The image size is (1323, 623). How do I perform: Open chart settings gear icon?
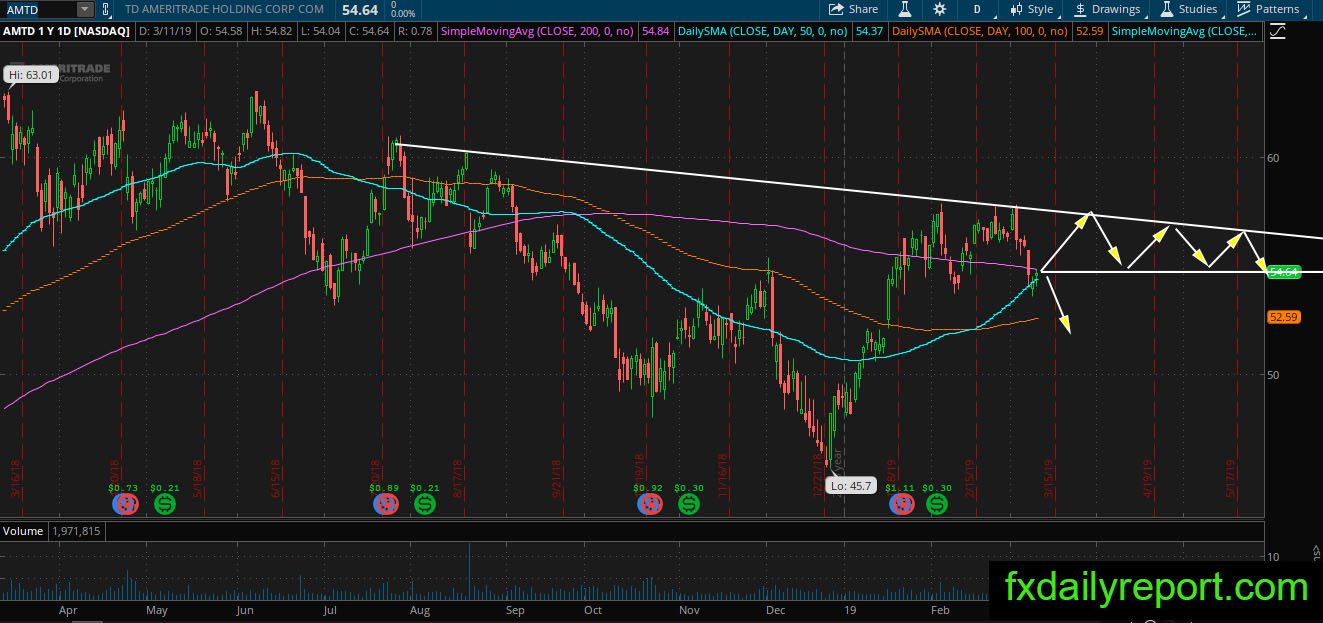pos(939,9)
